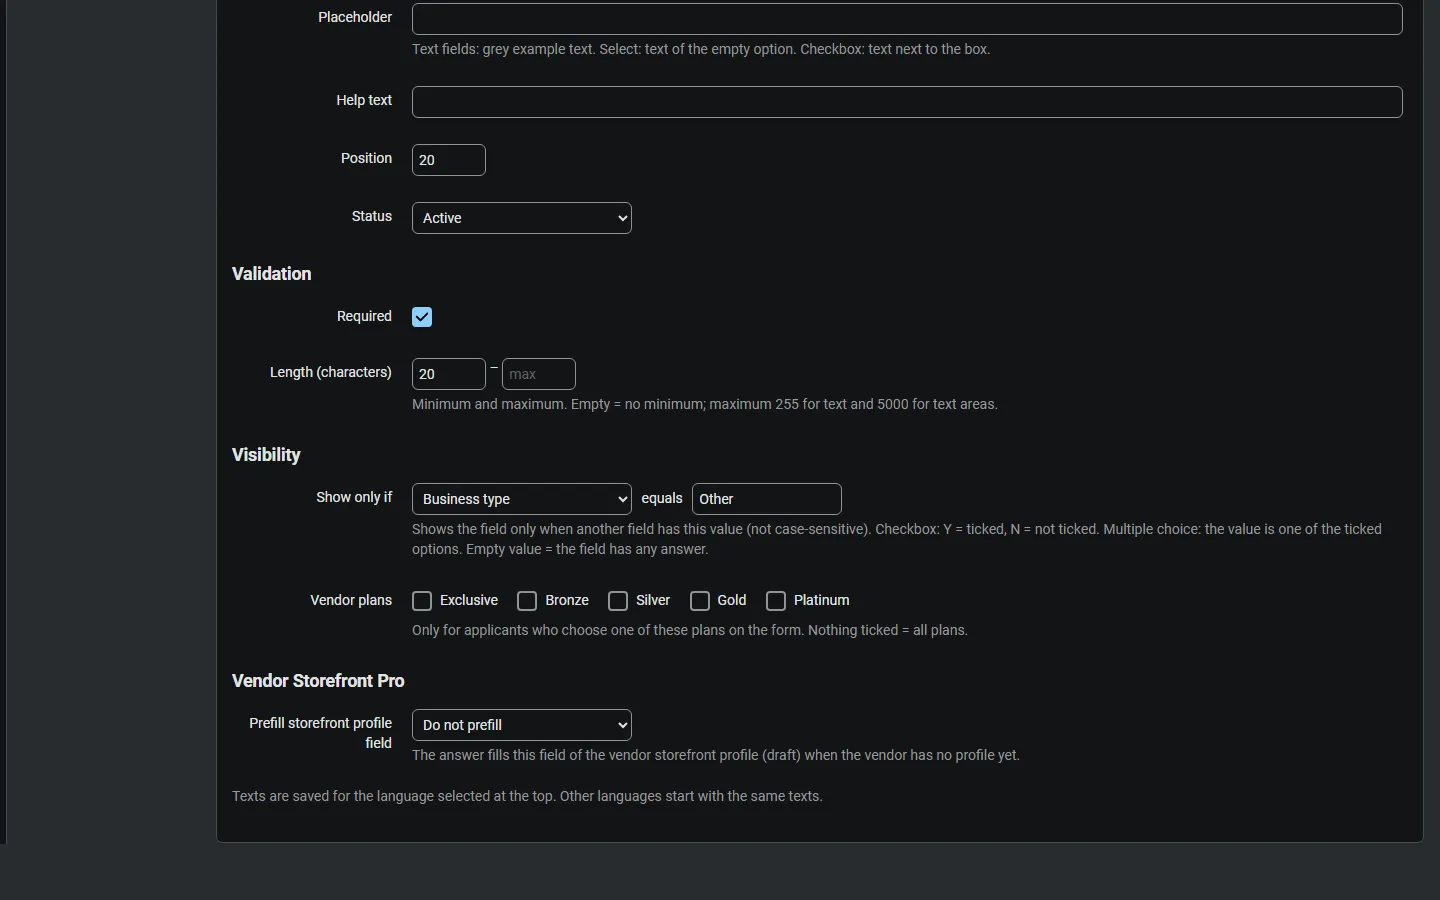Click the equals value field containing Other
The height and width of the screenshot is (900, 1440).
click(767, 499)
